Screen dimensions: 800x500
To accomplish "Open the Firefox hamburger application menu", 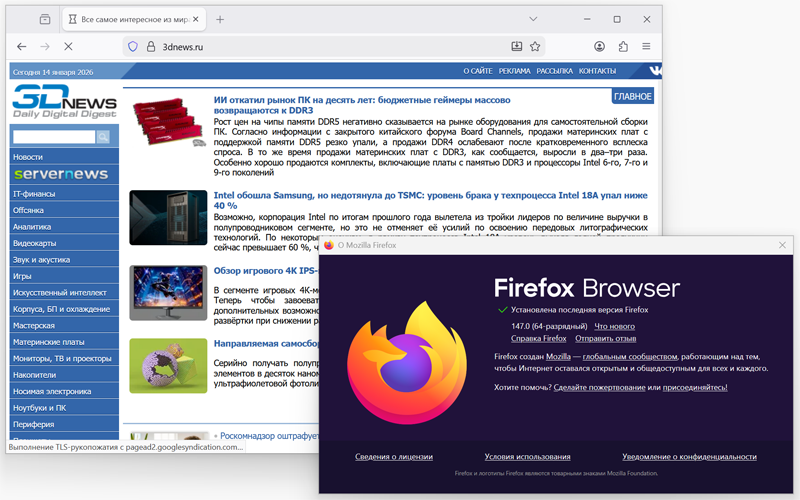I will [647, 46].
